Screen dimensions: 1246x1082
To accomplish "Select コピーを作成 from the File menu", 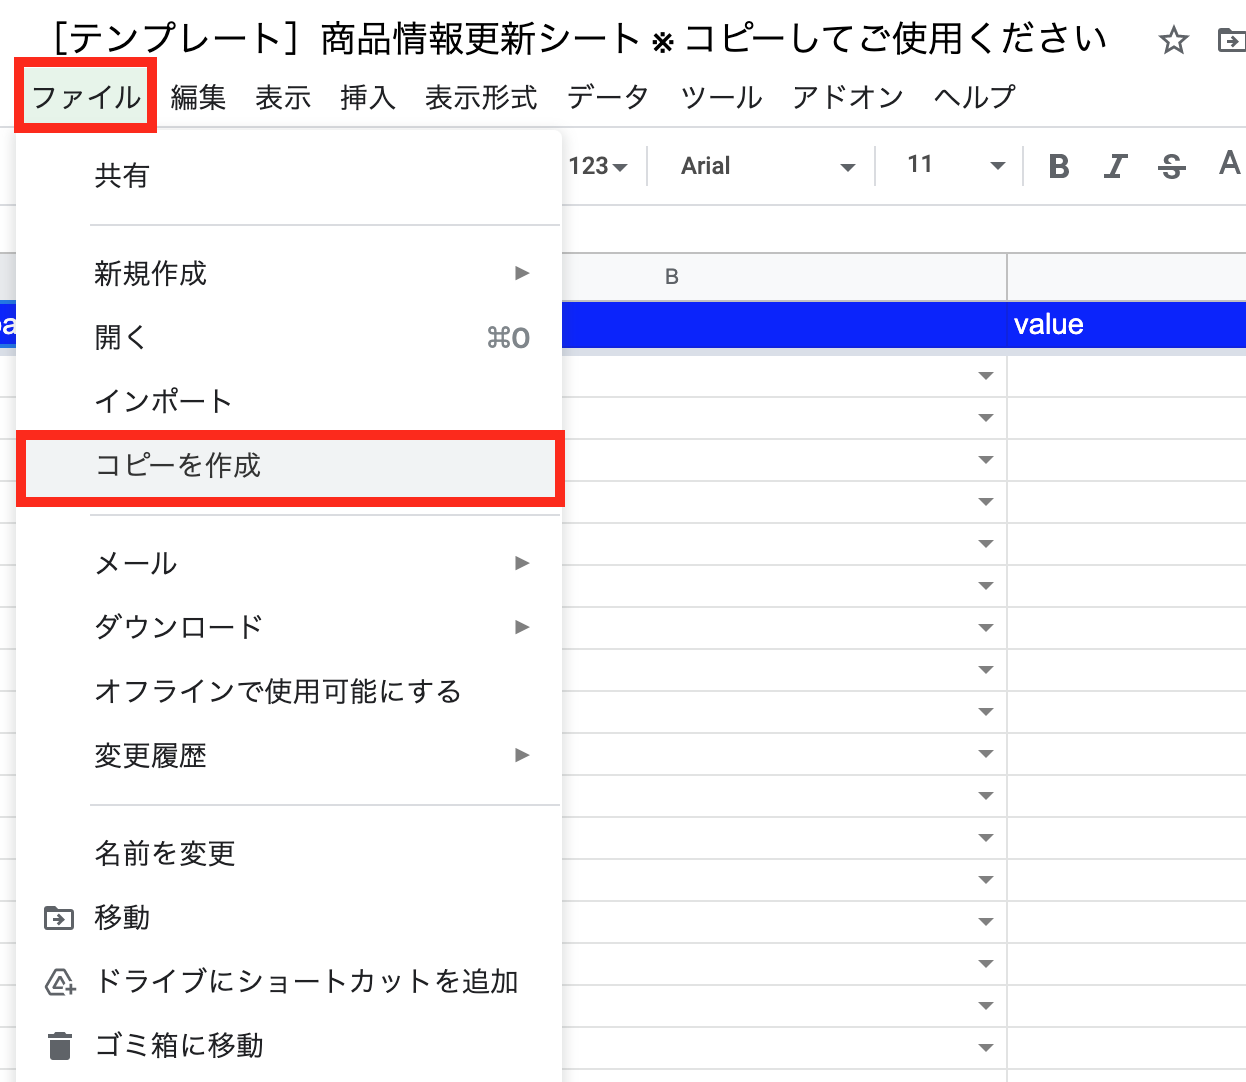I will pos(178,467).
